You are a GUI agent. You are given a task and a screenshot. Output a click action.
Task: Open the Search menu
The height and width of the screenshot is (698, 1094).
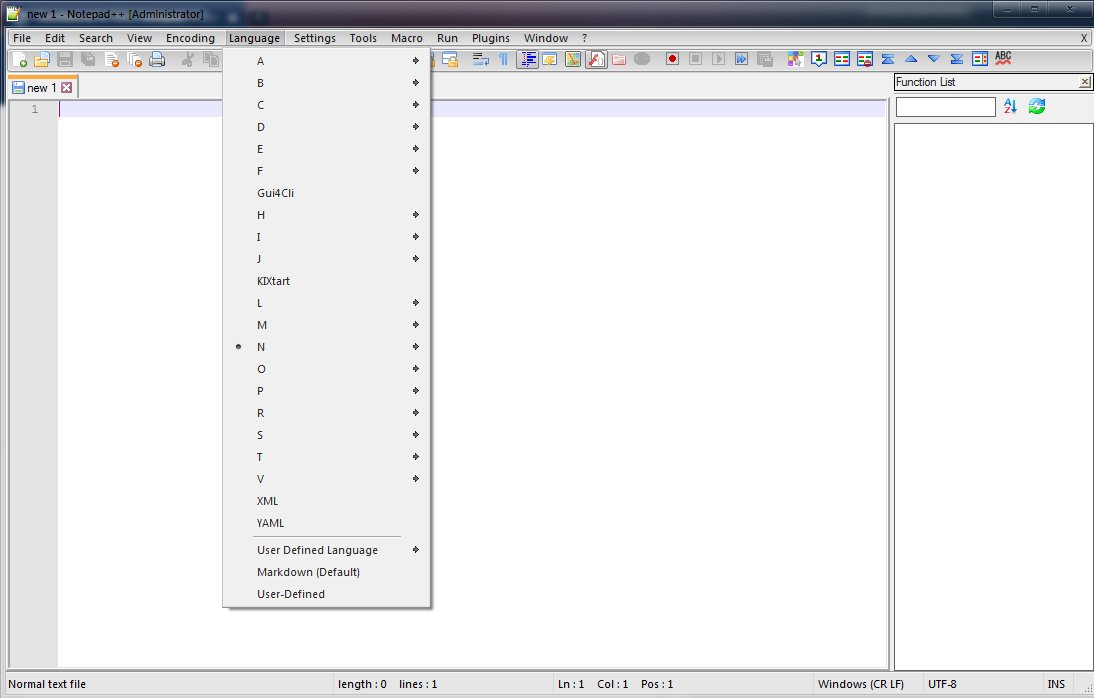(96, 38)
